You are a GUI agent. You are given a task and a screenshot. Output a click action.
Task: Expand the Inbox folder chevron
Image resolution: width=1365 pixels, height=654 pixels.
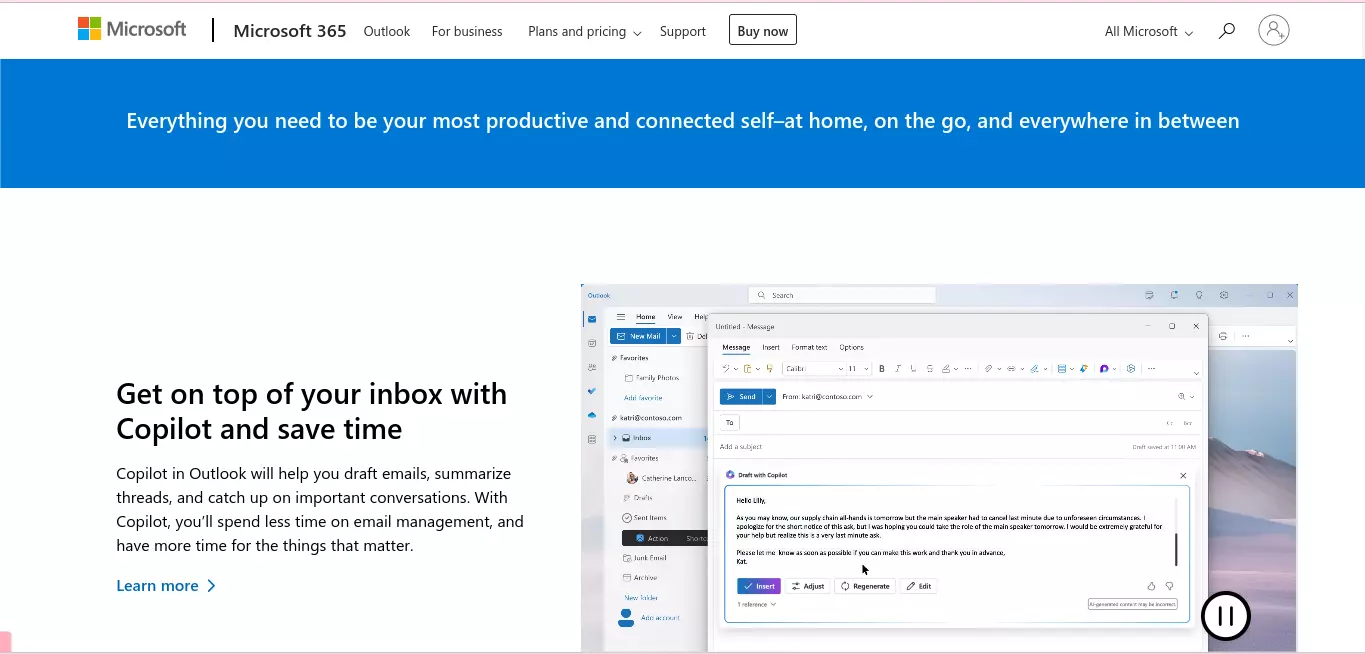[x=615, y=438]
